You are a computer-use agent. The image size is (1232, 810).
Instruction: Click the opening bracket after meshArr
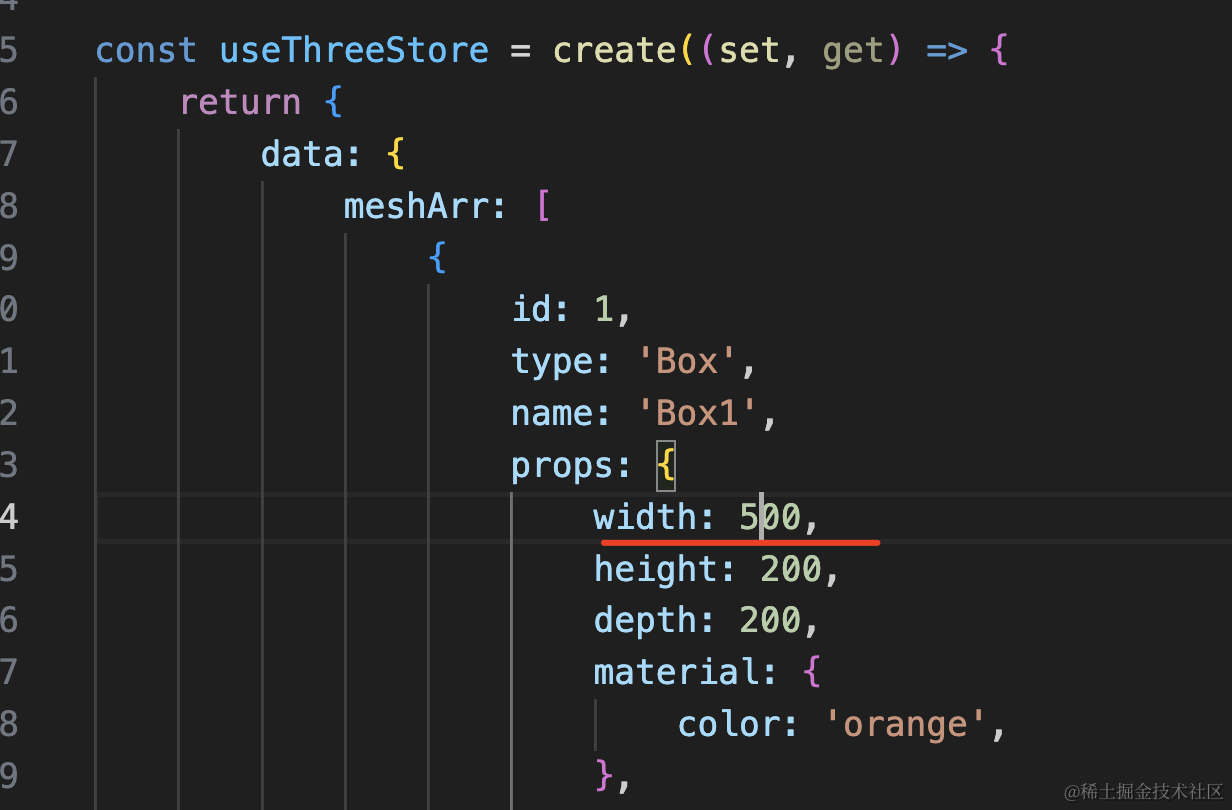(x=543, y=206)
